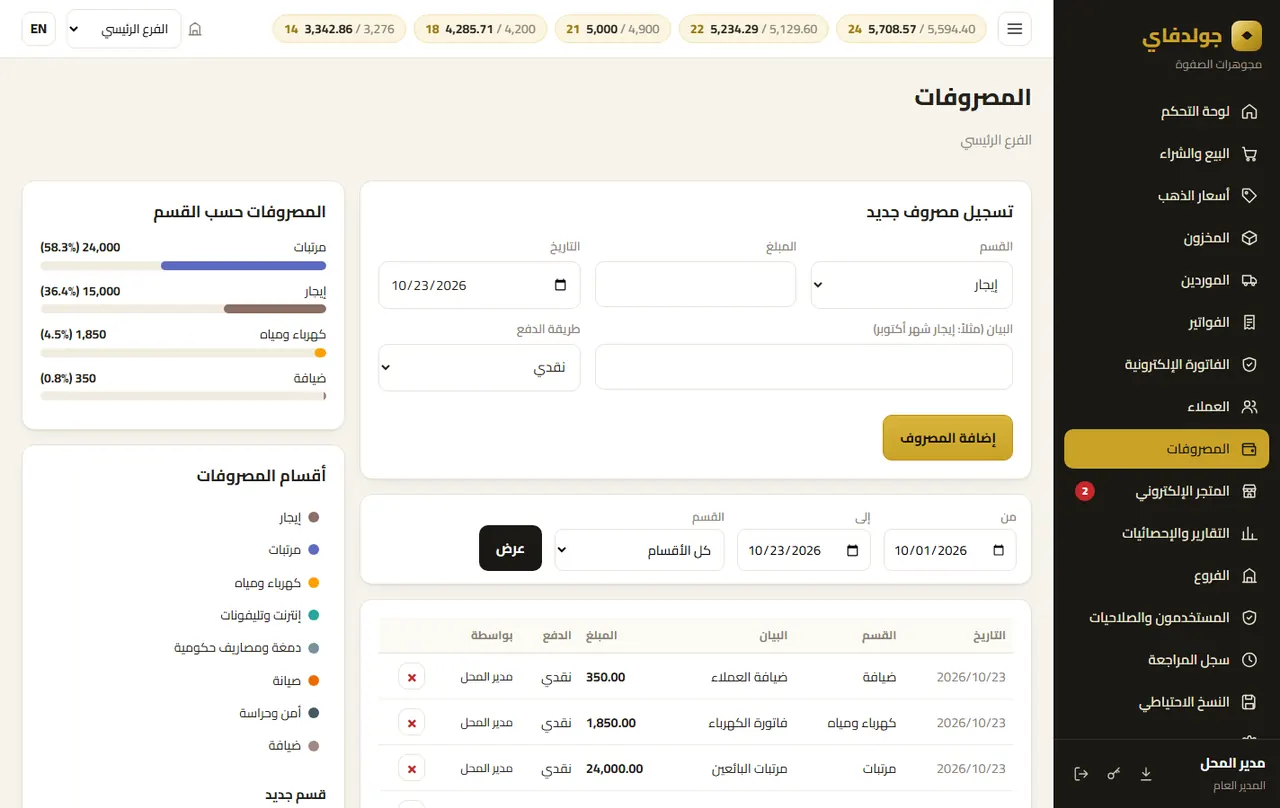Click the receipt icon beside الفواتير
This screenshot has height=808, width=1280.
1249,323
